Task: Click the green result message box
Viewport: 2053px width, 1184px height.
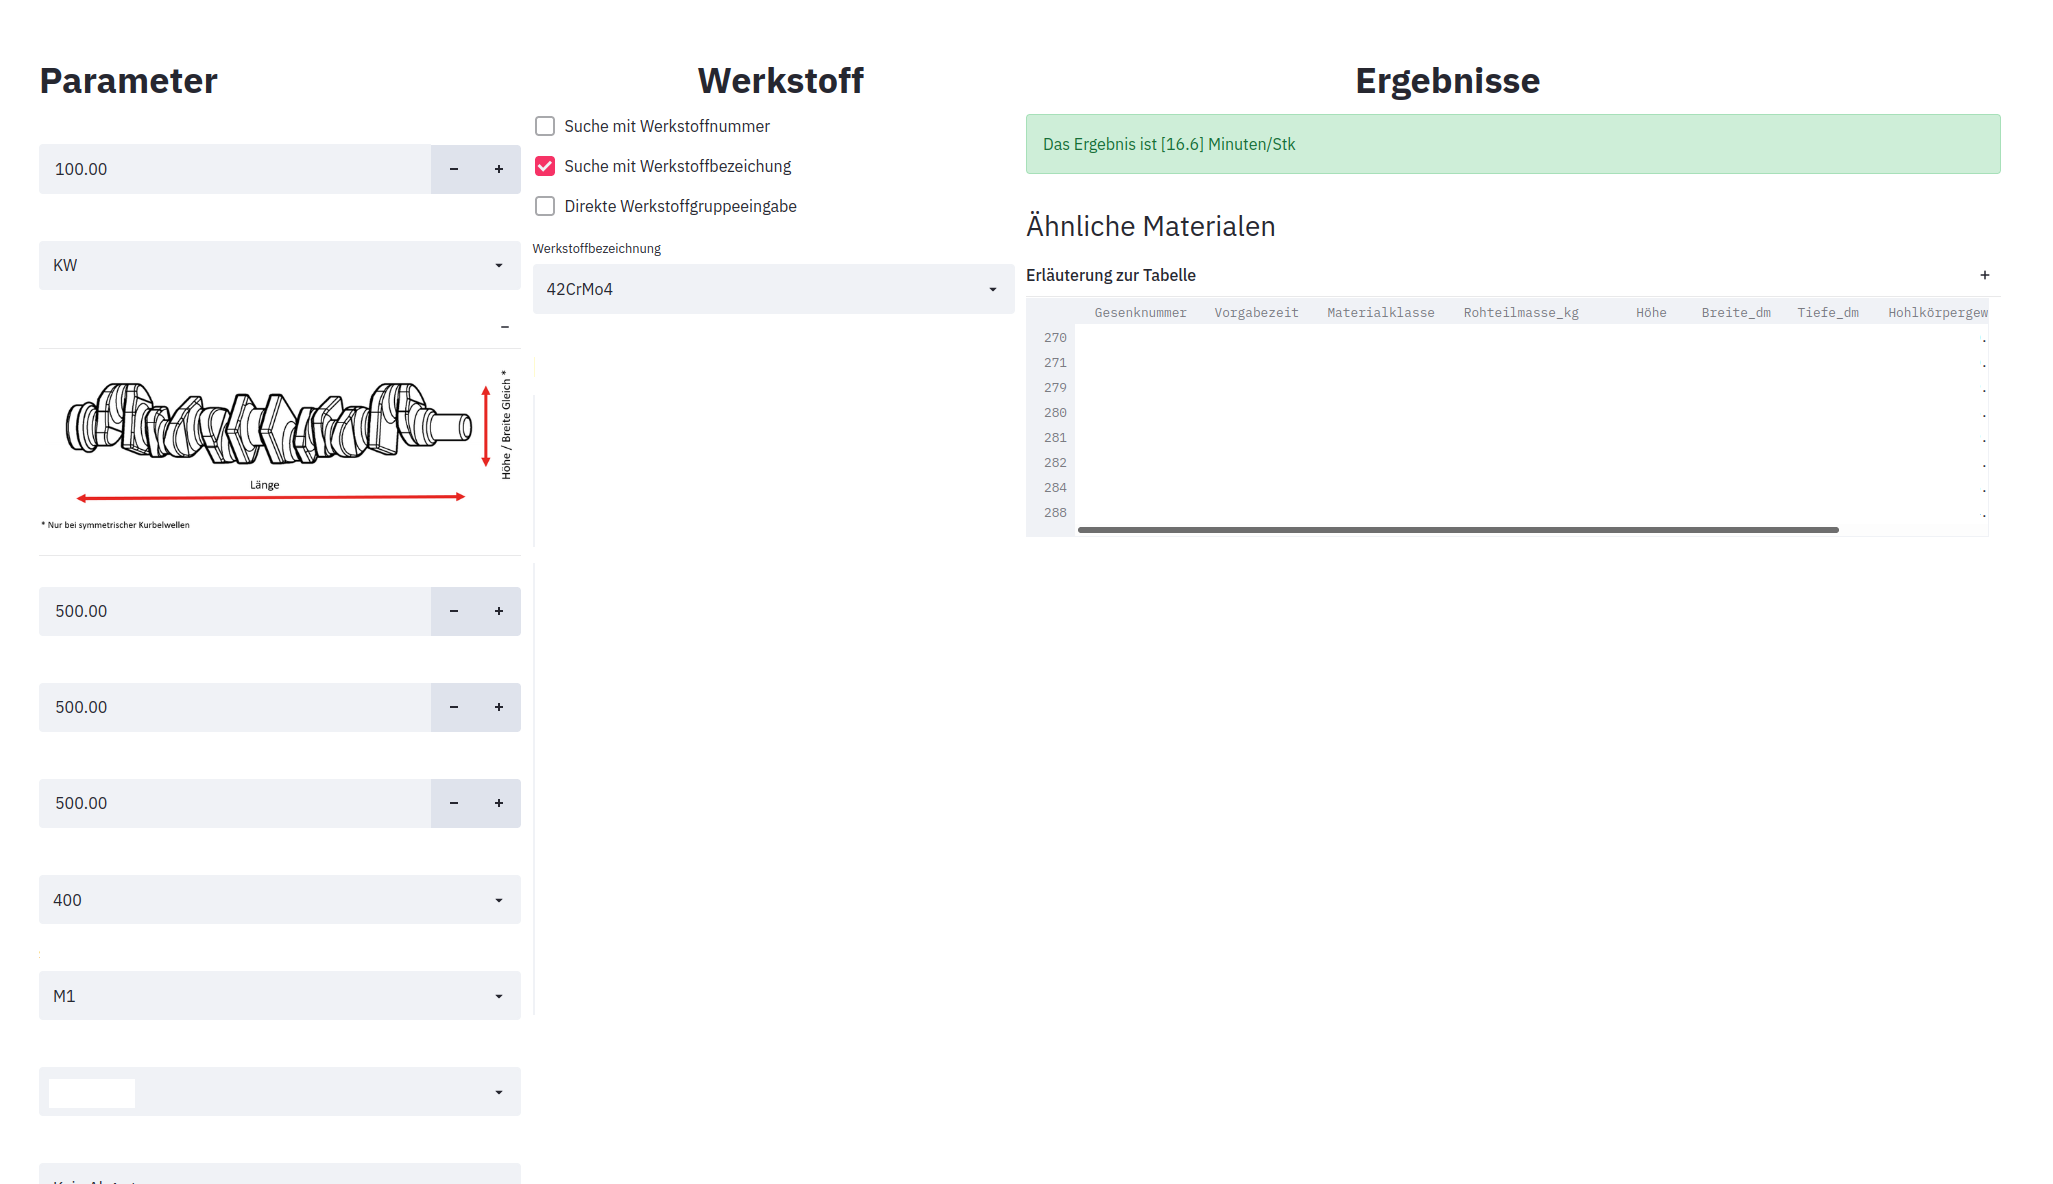Action: click(1513, 144)
